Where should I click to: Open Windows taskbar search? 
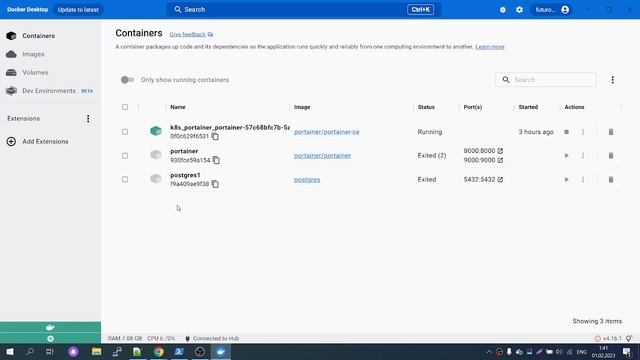(x=30, y=351)
